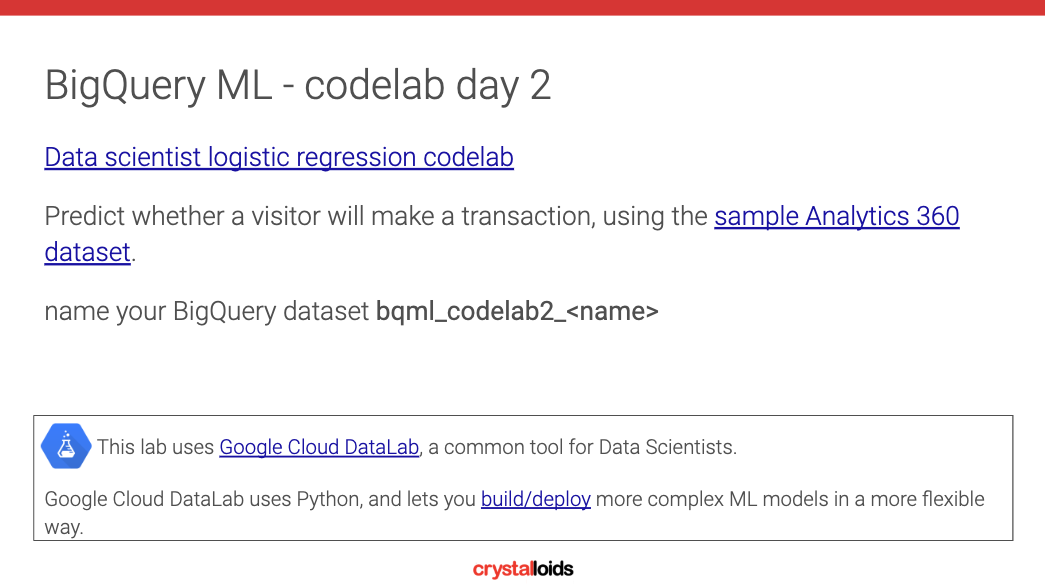This screenshot has height=584, width=1045.
Task: Click the word "way." ending the note
Action: (x=64, y=527)
